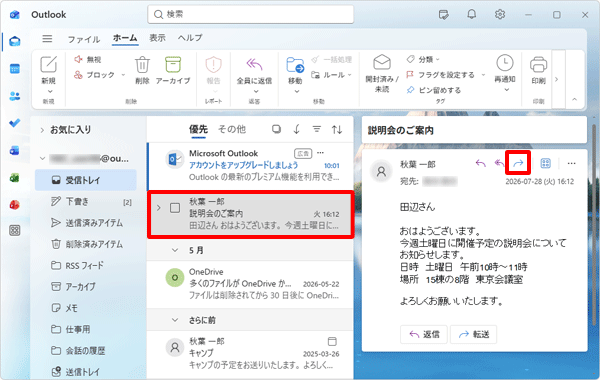Show more ribbon commands right chevron
The height and width of the screenshot is (380, 600).
(557, 79)
